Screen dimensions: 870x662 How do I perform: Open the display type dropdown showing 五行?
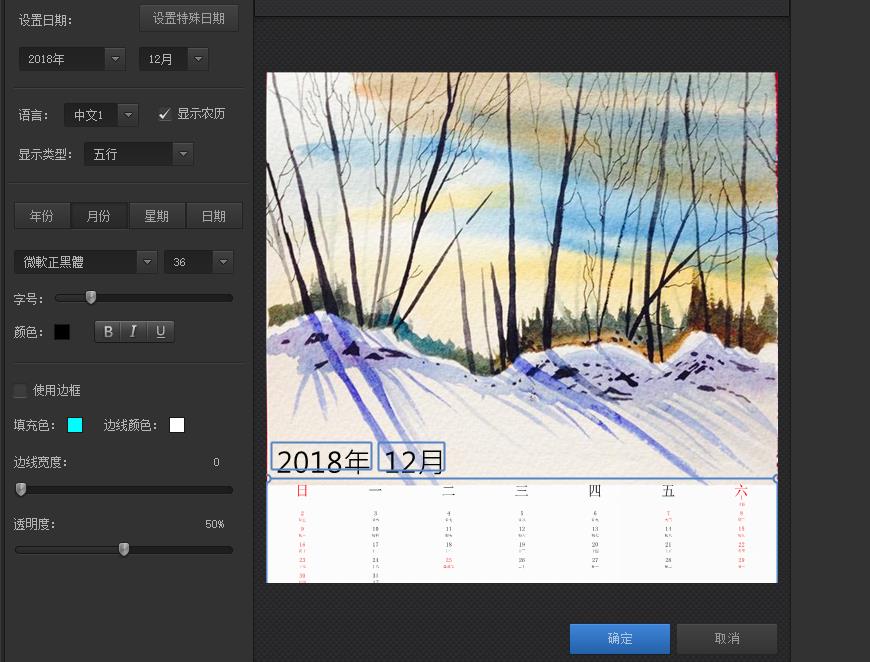(139, 154)
